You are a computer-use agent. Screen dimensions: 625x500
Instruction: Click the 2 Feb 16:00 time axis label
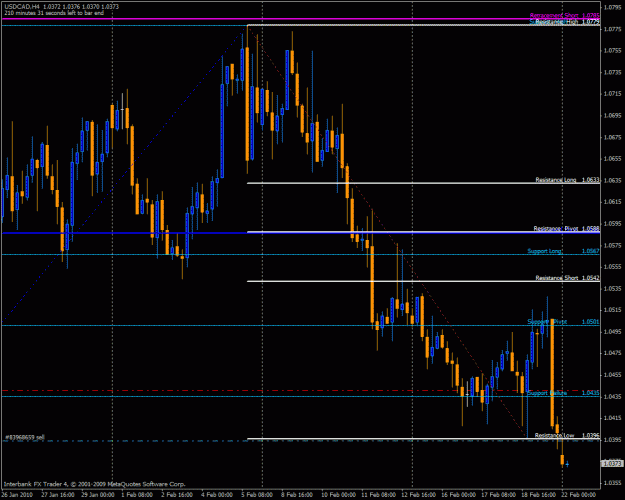coord(177,494)
